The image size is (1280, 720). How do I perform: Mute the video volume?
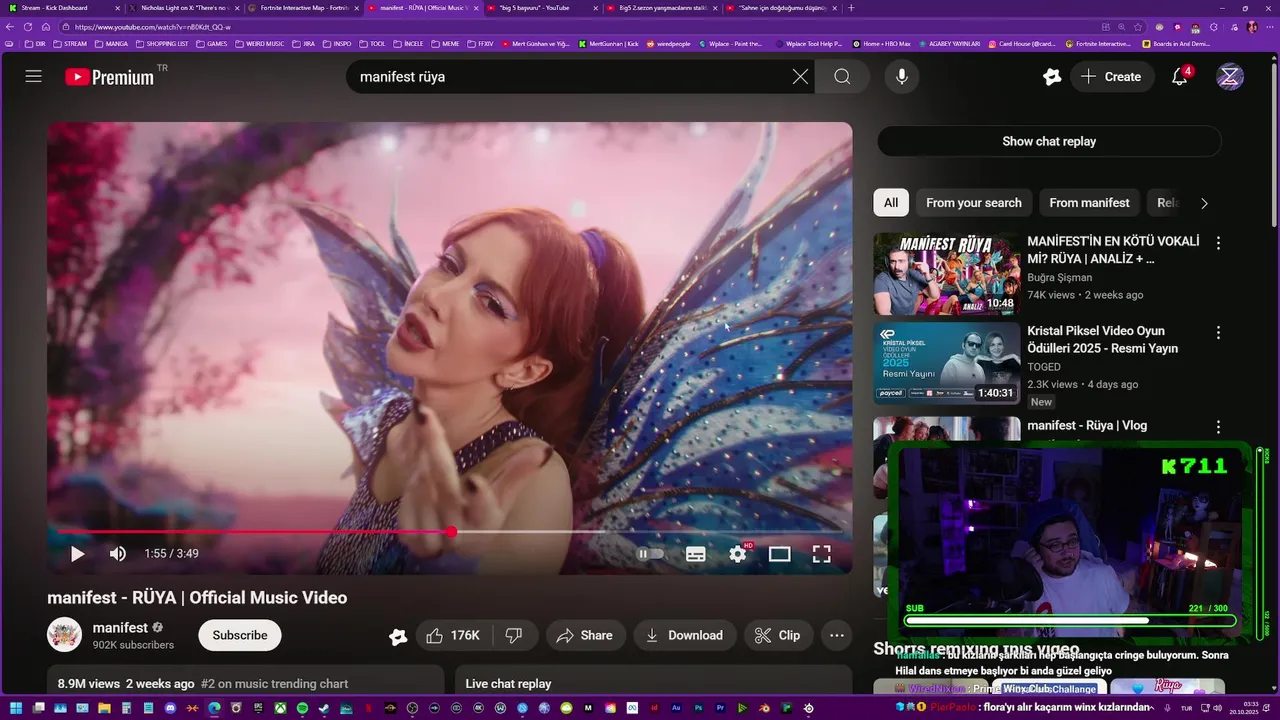point(117,554)
